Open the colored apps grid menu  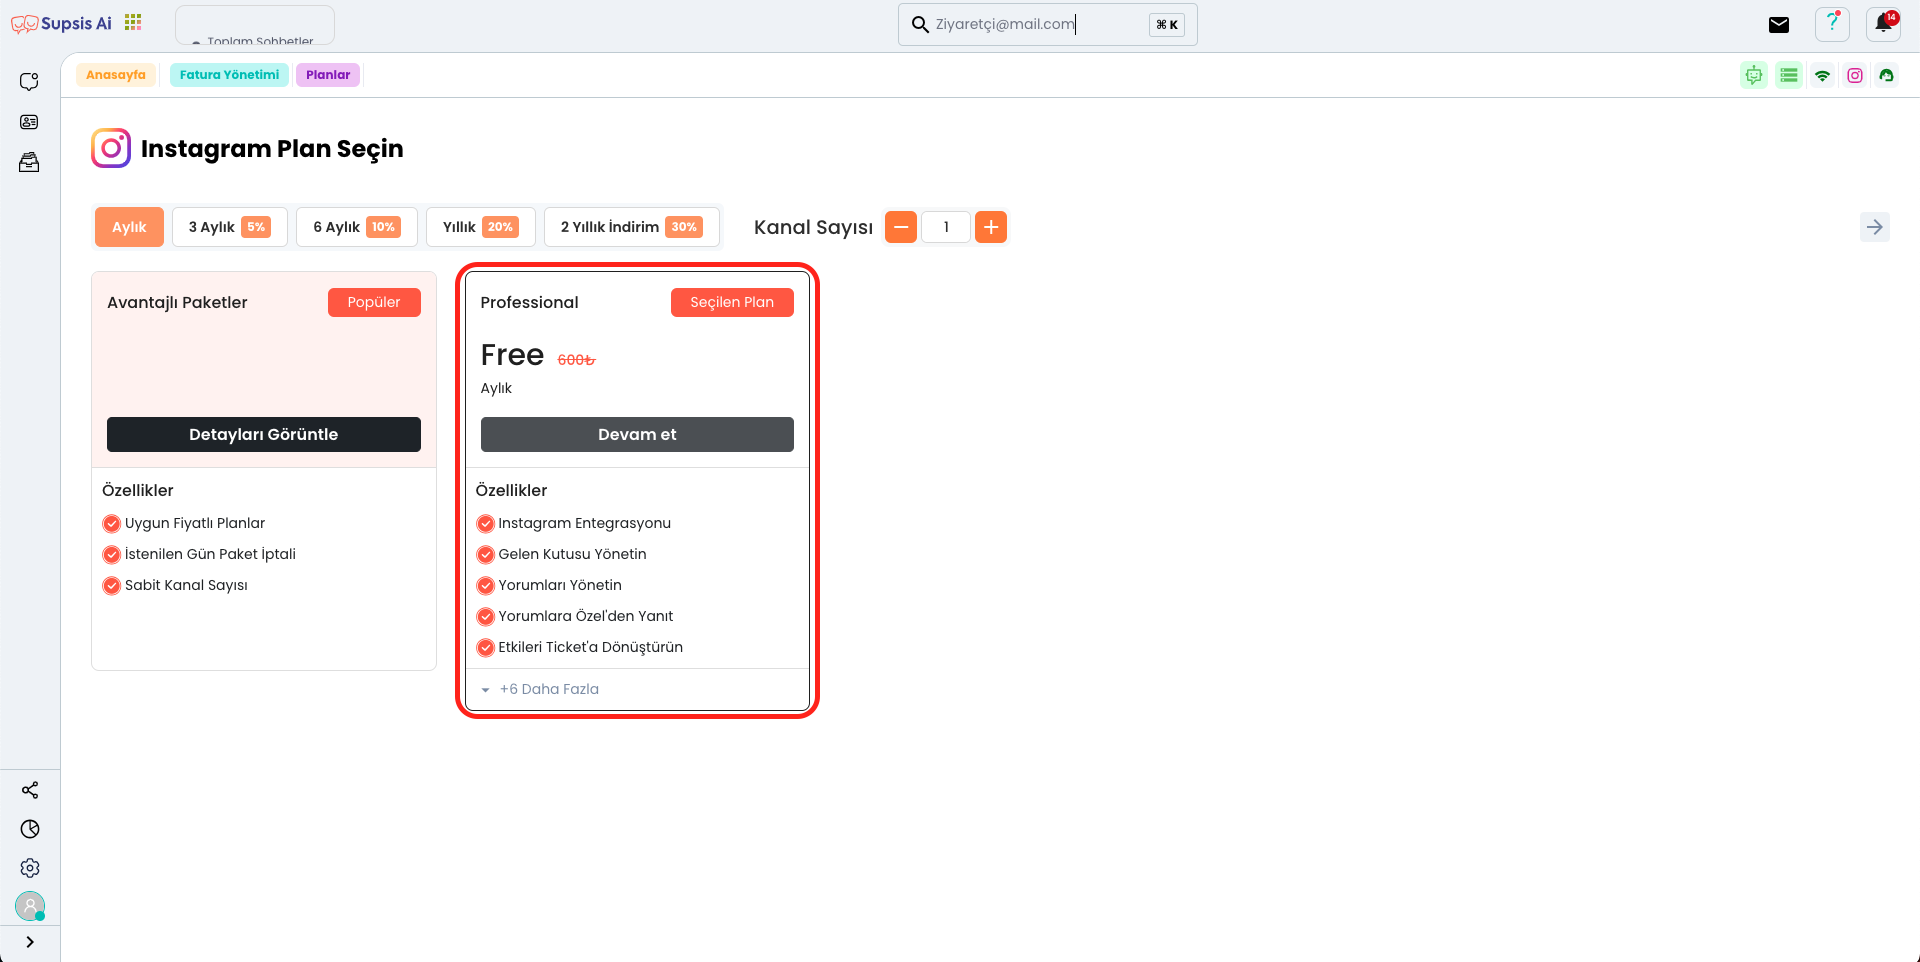[133, 22]
